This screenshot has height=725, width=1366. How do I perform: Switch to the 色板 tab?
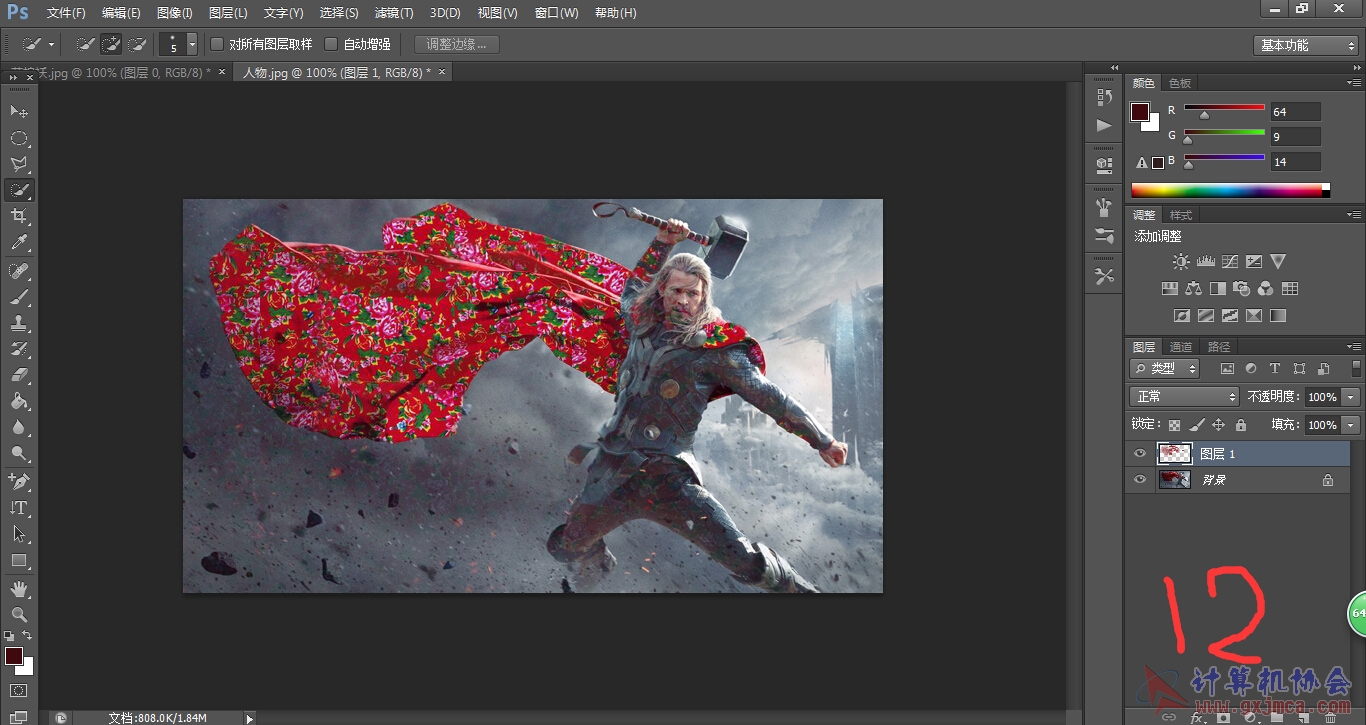pos(1180,83)
